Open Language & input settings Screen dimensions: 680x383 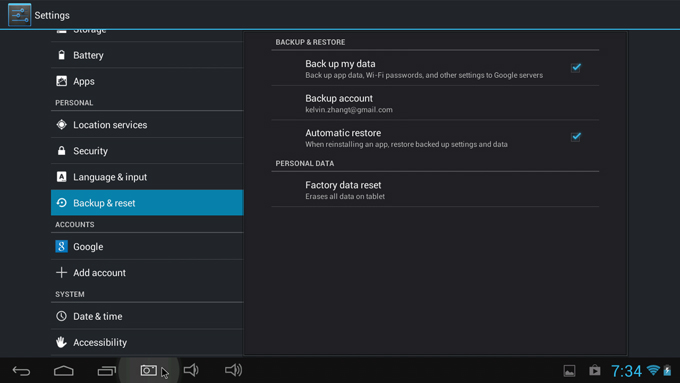point(147,177)
